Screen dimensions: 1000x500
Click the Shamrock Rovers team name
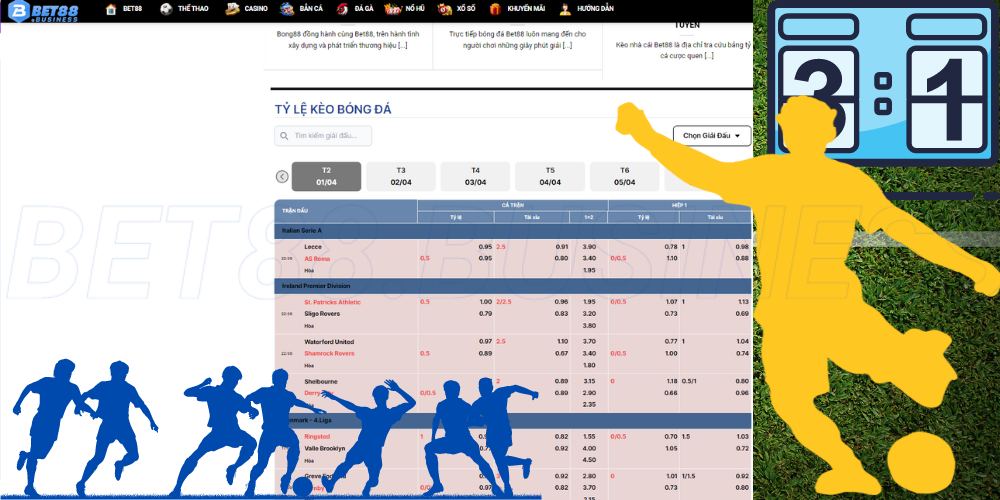[x=329, y=353]
